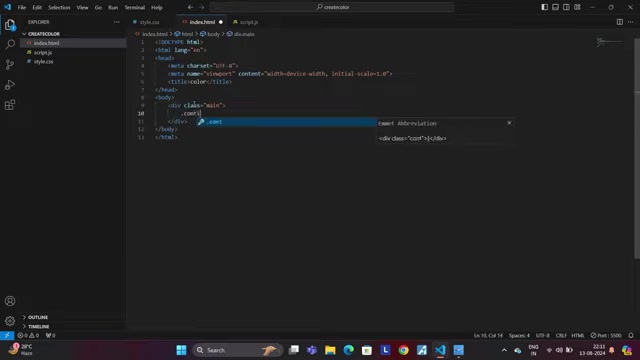The width and height of the screenshot is (640, 360).
Task: Open the Source Control view
Action: click(10, 64)
